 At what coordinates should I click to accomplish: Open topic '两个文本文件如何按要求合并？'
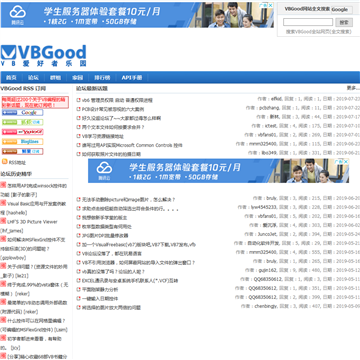click(113, 127)
